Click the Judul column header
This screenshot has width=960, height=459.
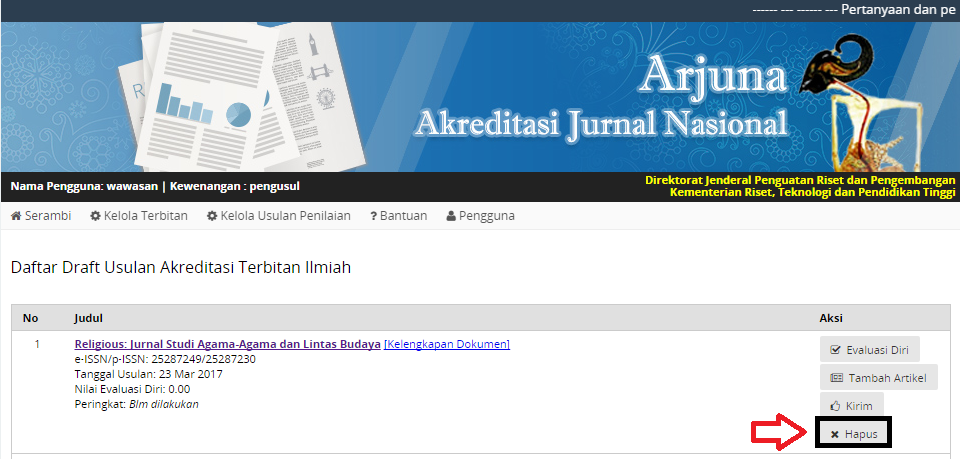[x=88, y=318]
